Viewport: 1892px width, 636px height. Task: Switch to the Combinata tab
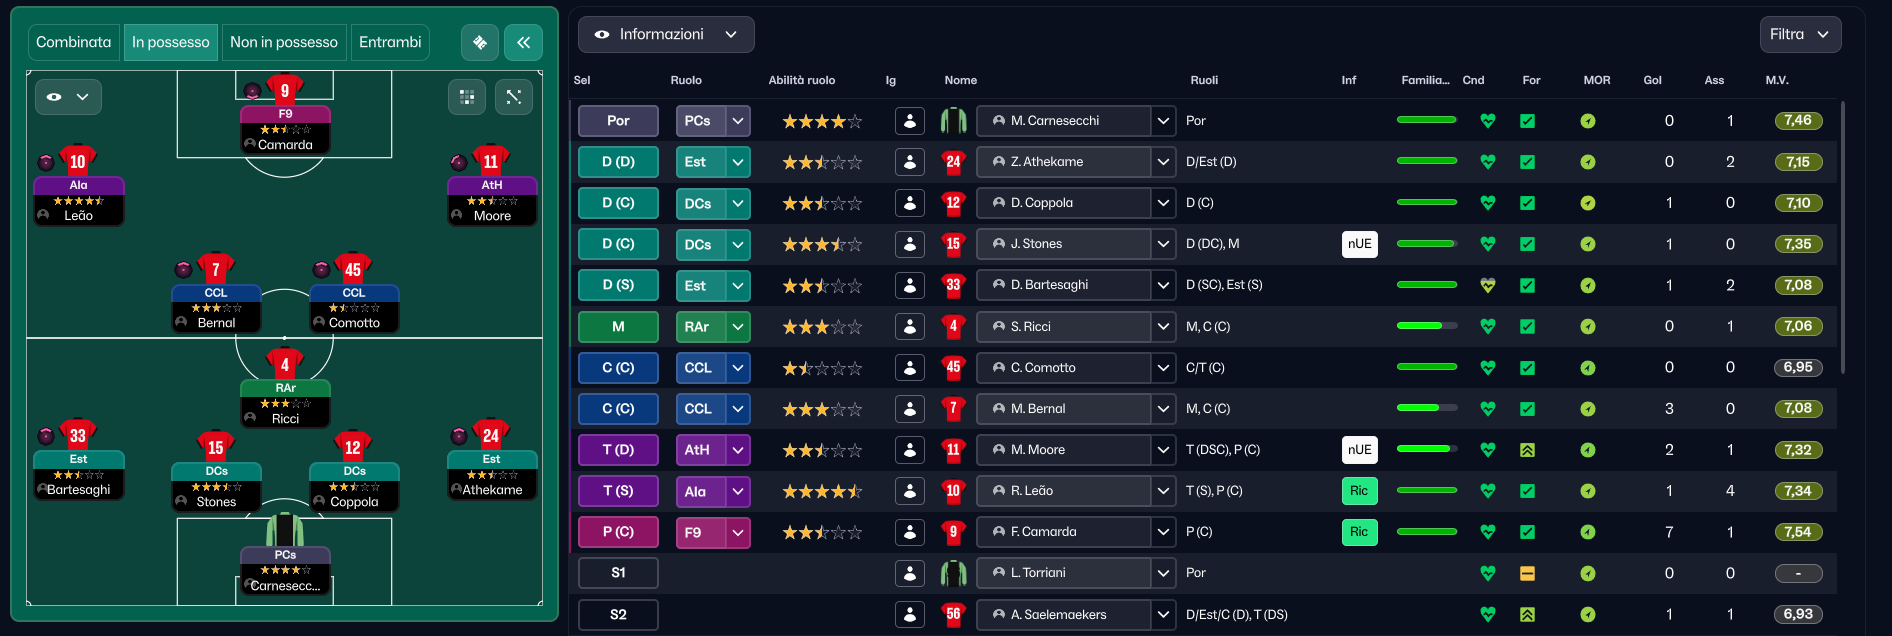coord(73,42)
